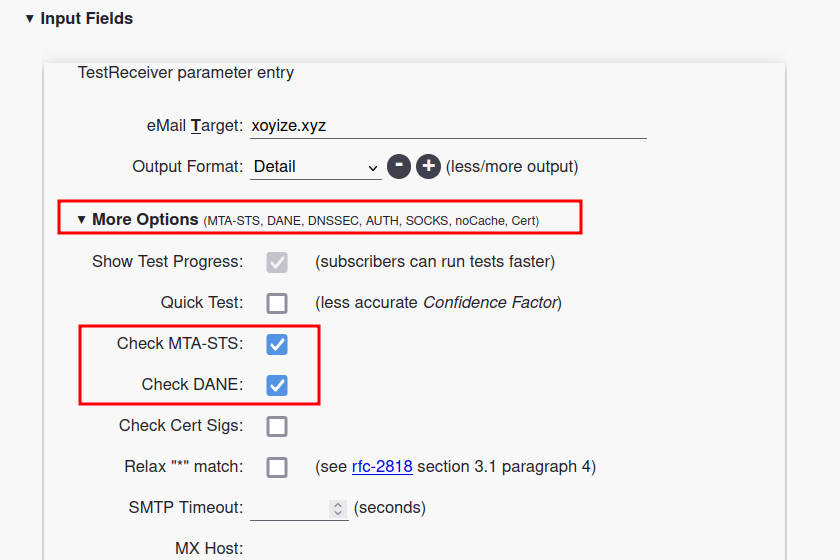Click the plus icon for more output
The height and width of the screenshot is (560, 840).
[429, 167]
